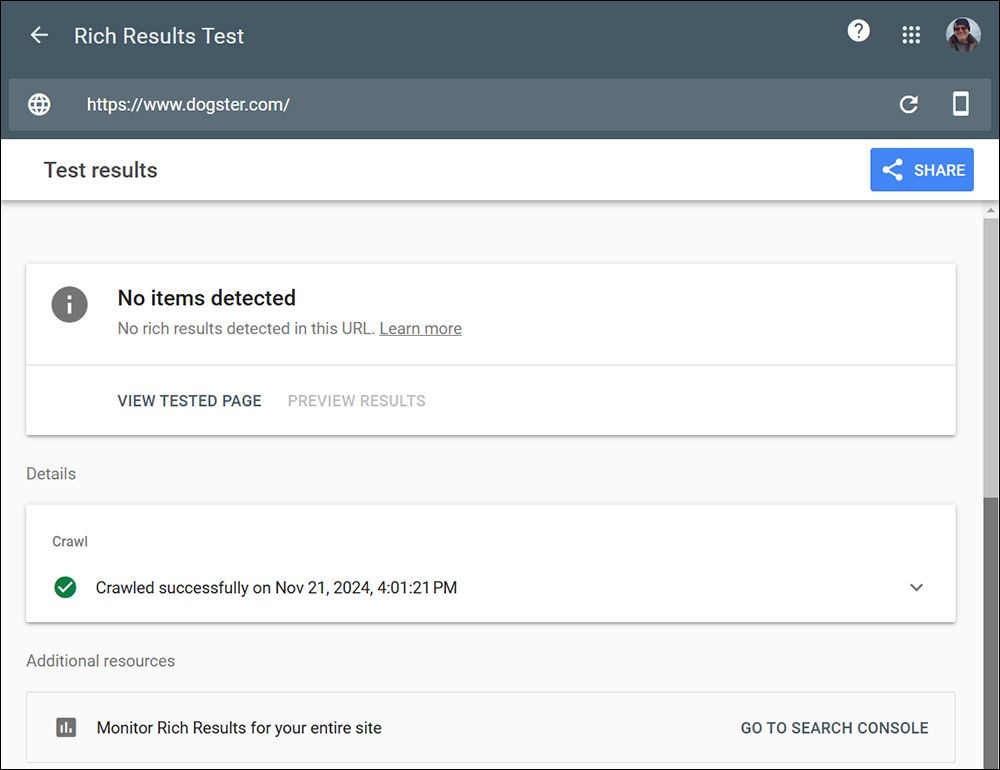Screen dimensions: 1000x770
Task: Click the info icon beside No items detected
Action: click(x=70, y=304)
